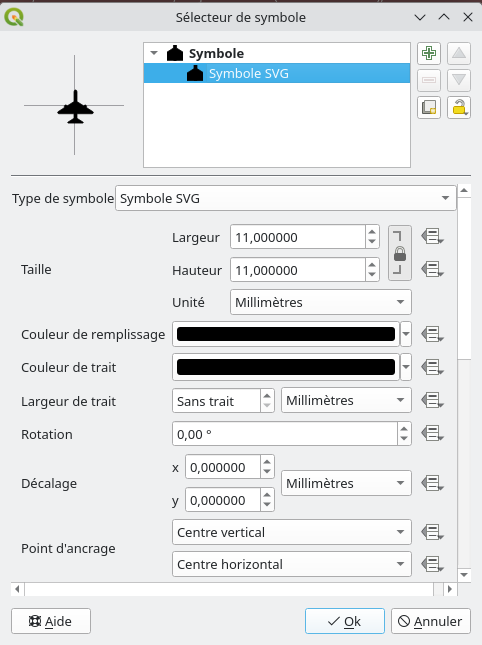Collapse the Symbole tree root arrow
The width and height of the screenshot is (482, 645).
(x=154, y=53)
